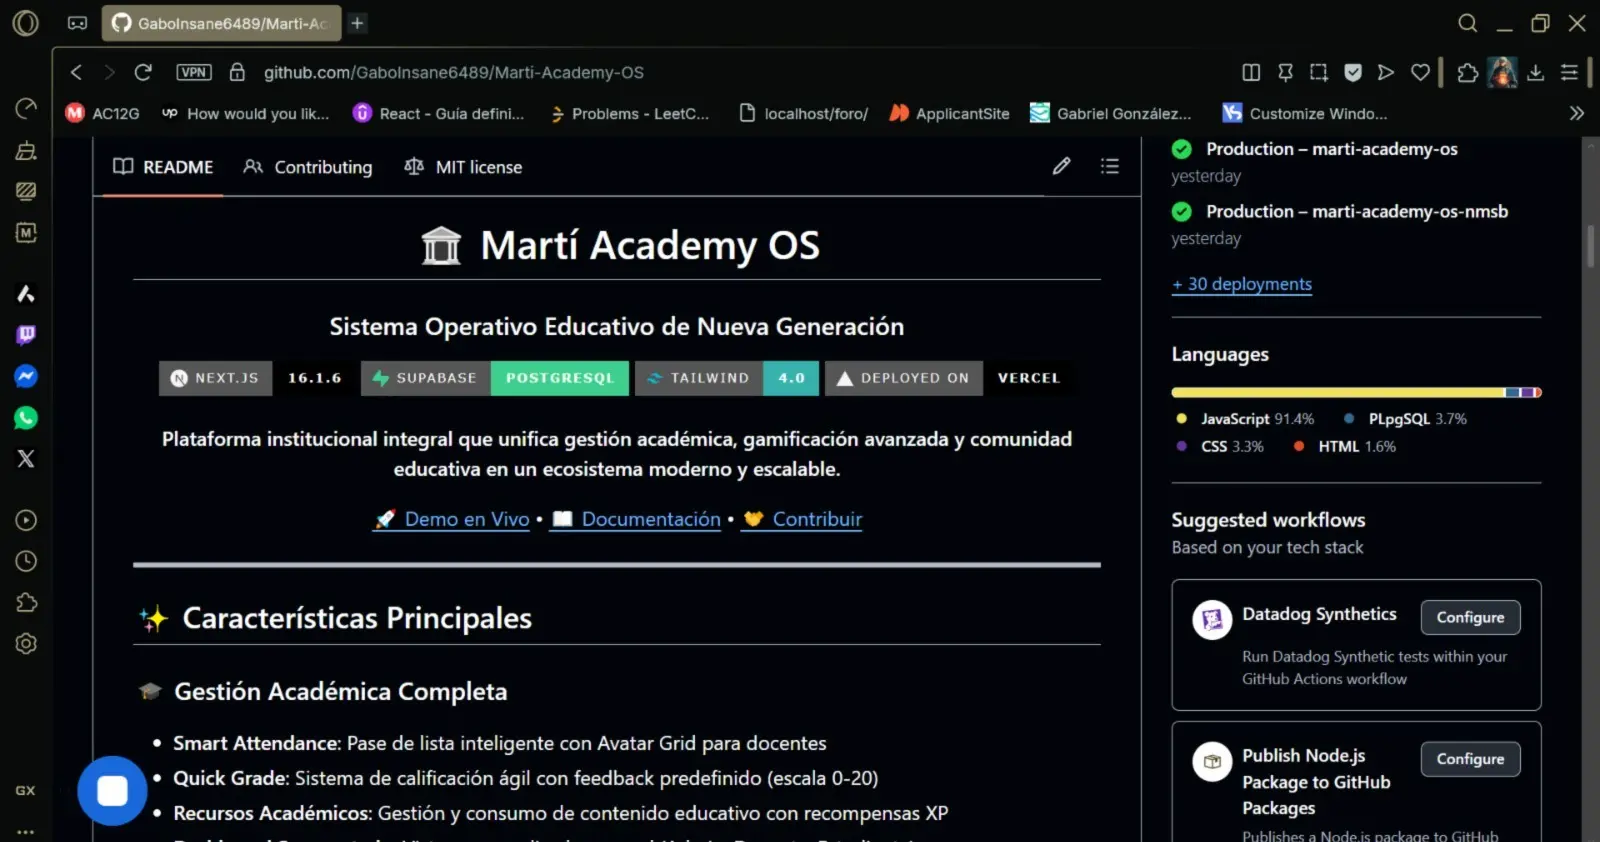The width and height of the screenshot is (1600, 842).
Task: Click the JavaScript 91.4% language entry
Action: 1246,419
